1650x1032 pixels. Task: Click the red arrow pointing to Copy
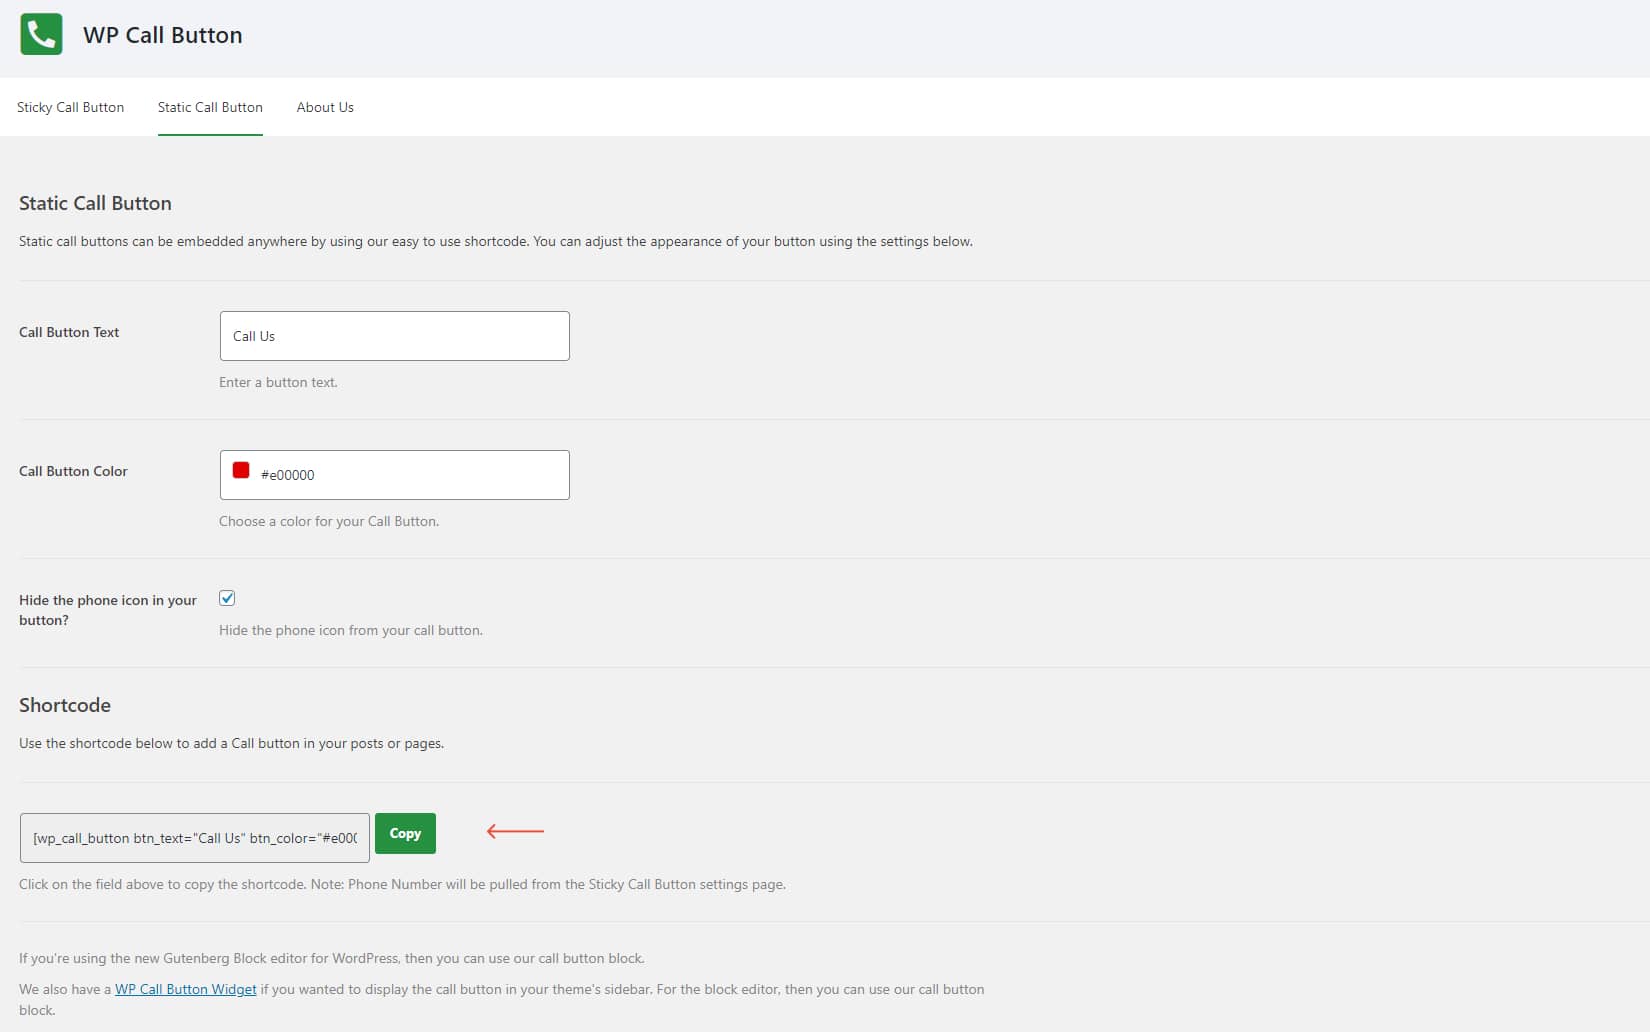(x=514, y=831)
